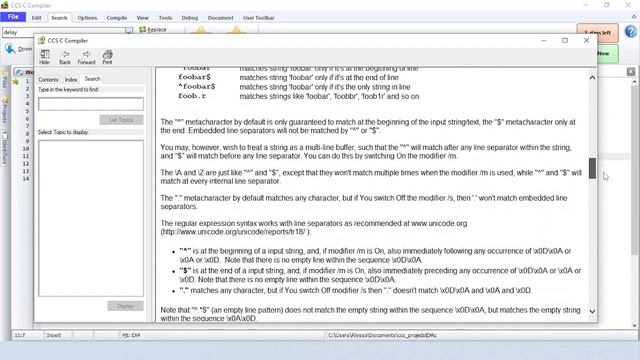Image resolution: width=640 pixels, height=360 pixels.
Task: Open the Options ribbon tab
Action: pyautogui.click(x=87, y=18)
